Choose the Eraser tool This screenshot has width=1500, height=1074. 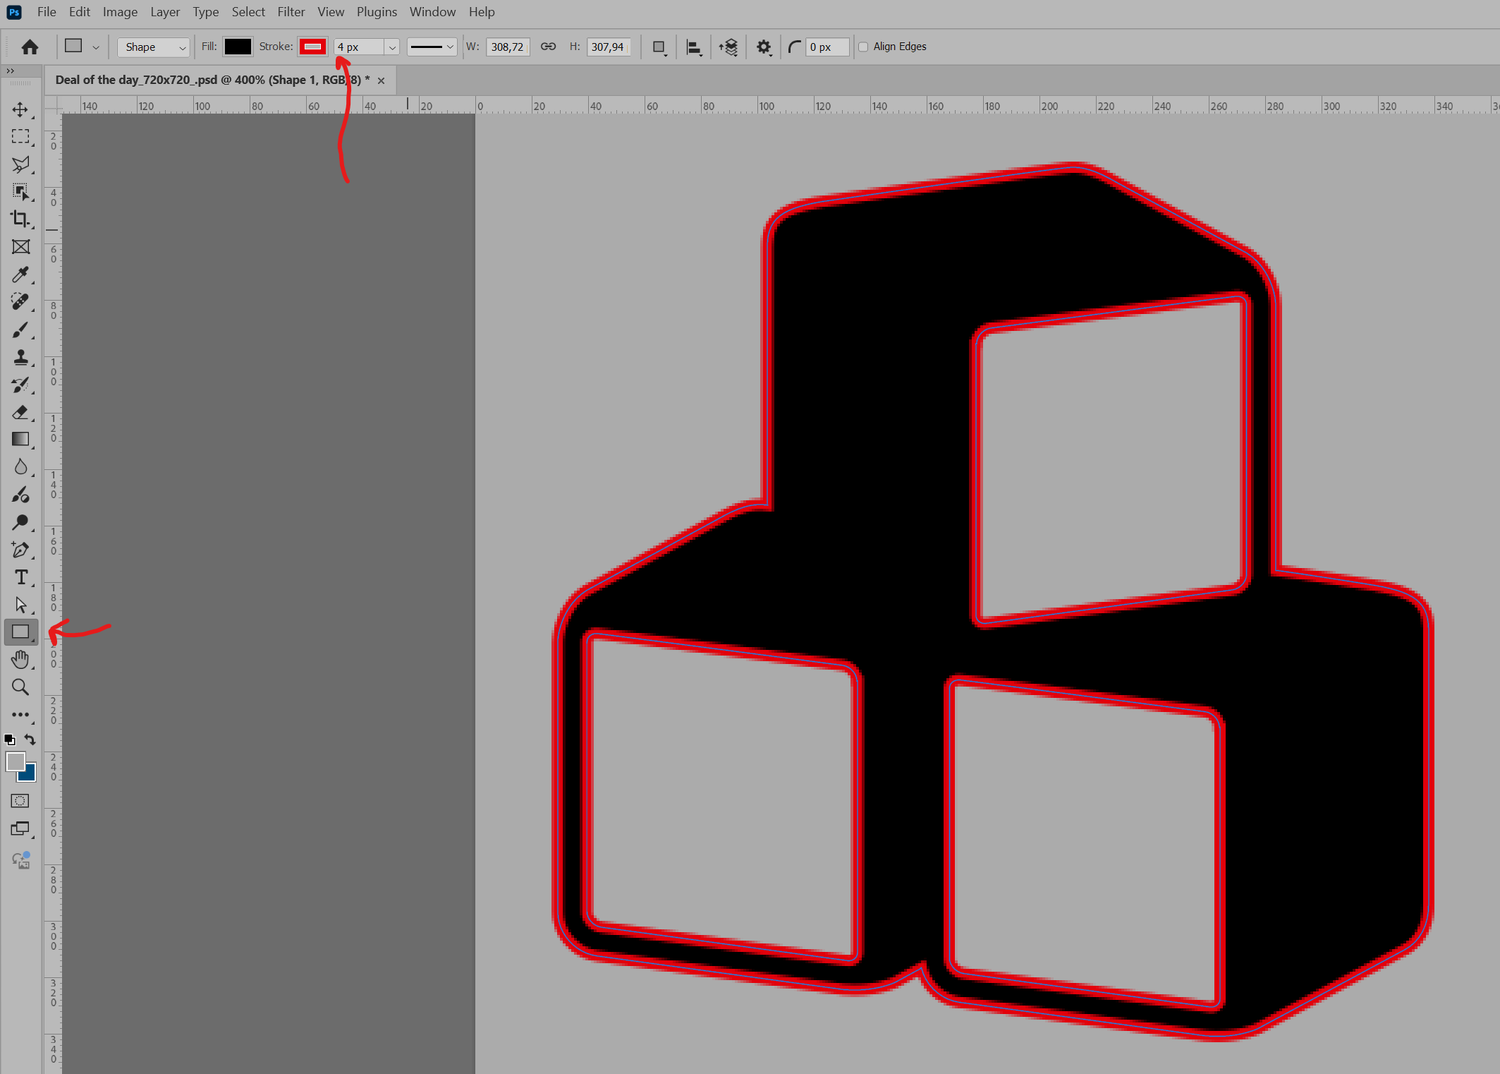[20, 412]
